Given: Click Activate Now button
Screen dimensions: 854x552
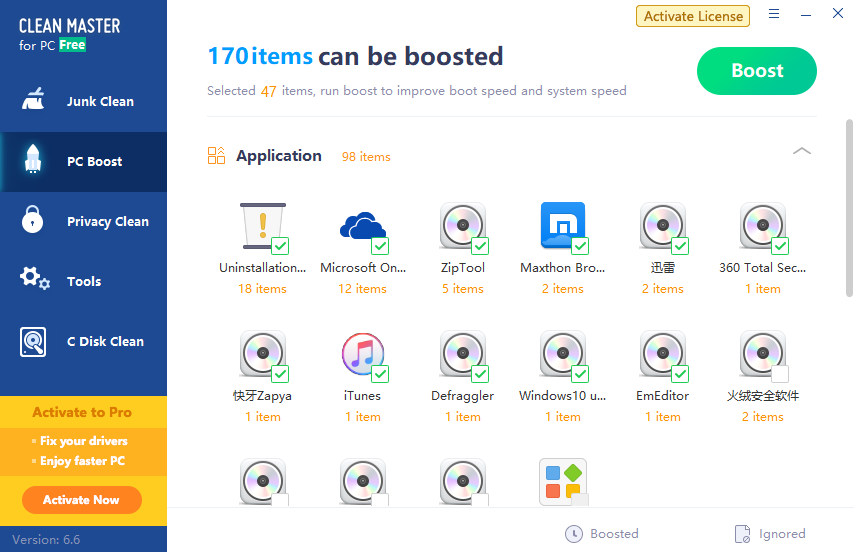Looking at the screenshot, I should click(x=82, y=500).
